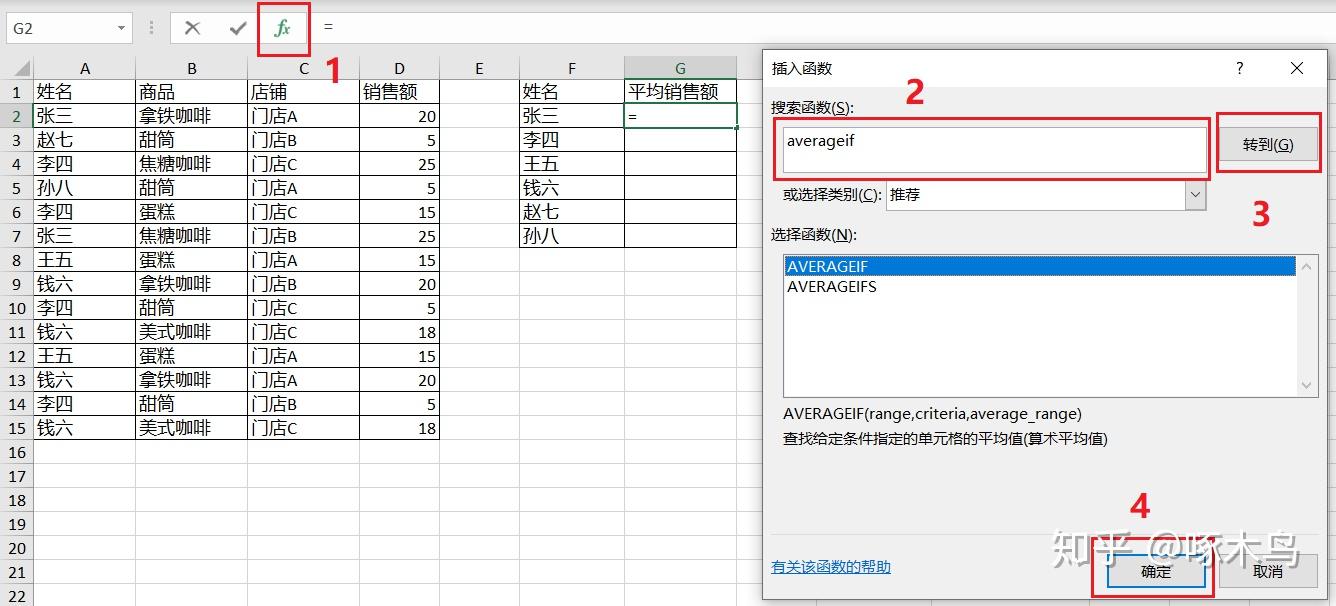Screen dimensions: 1336x606
Task: Click cell B2 containing 拿铁咖啡
Action: (x=191, y=116)
